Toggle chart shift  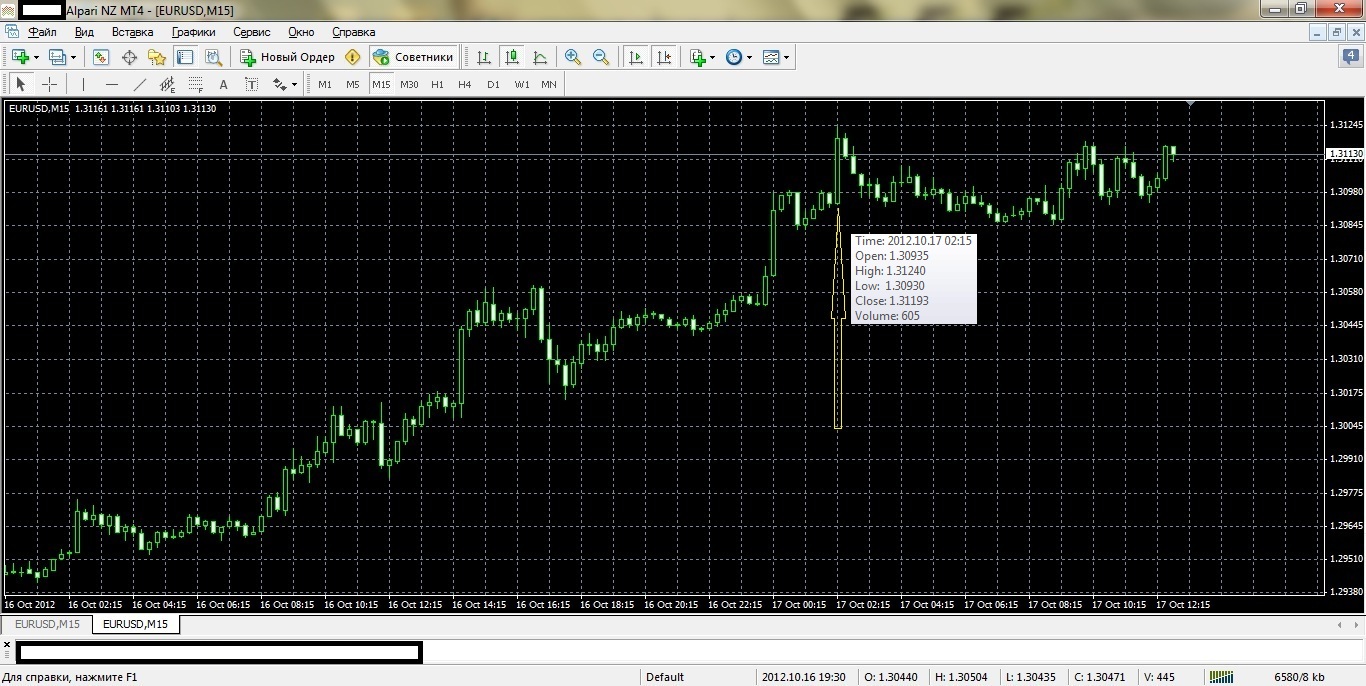pos(663,57)
